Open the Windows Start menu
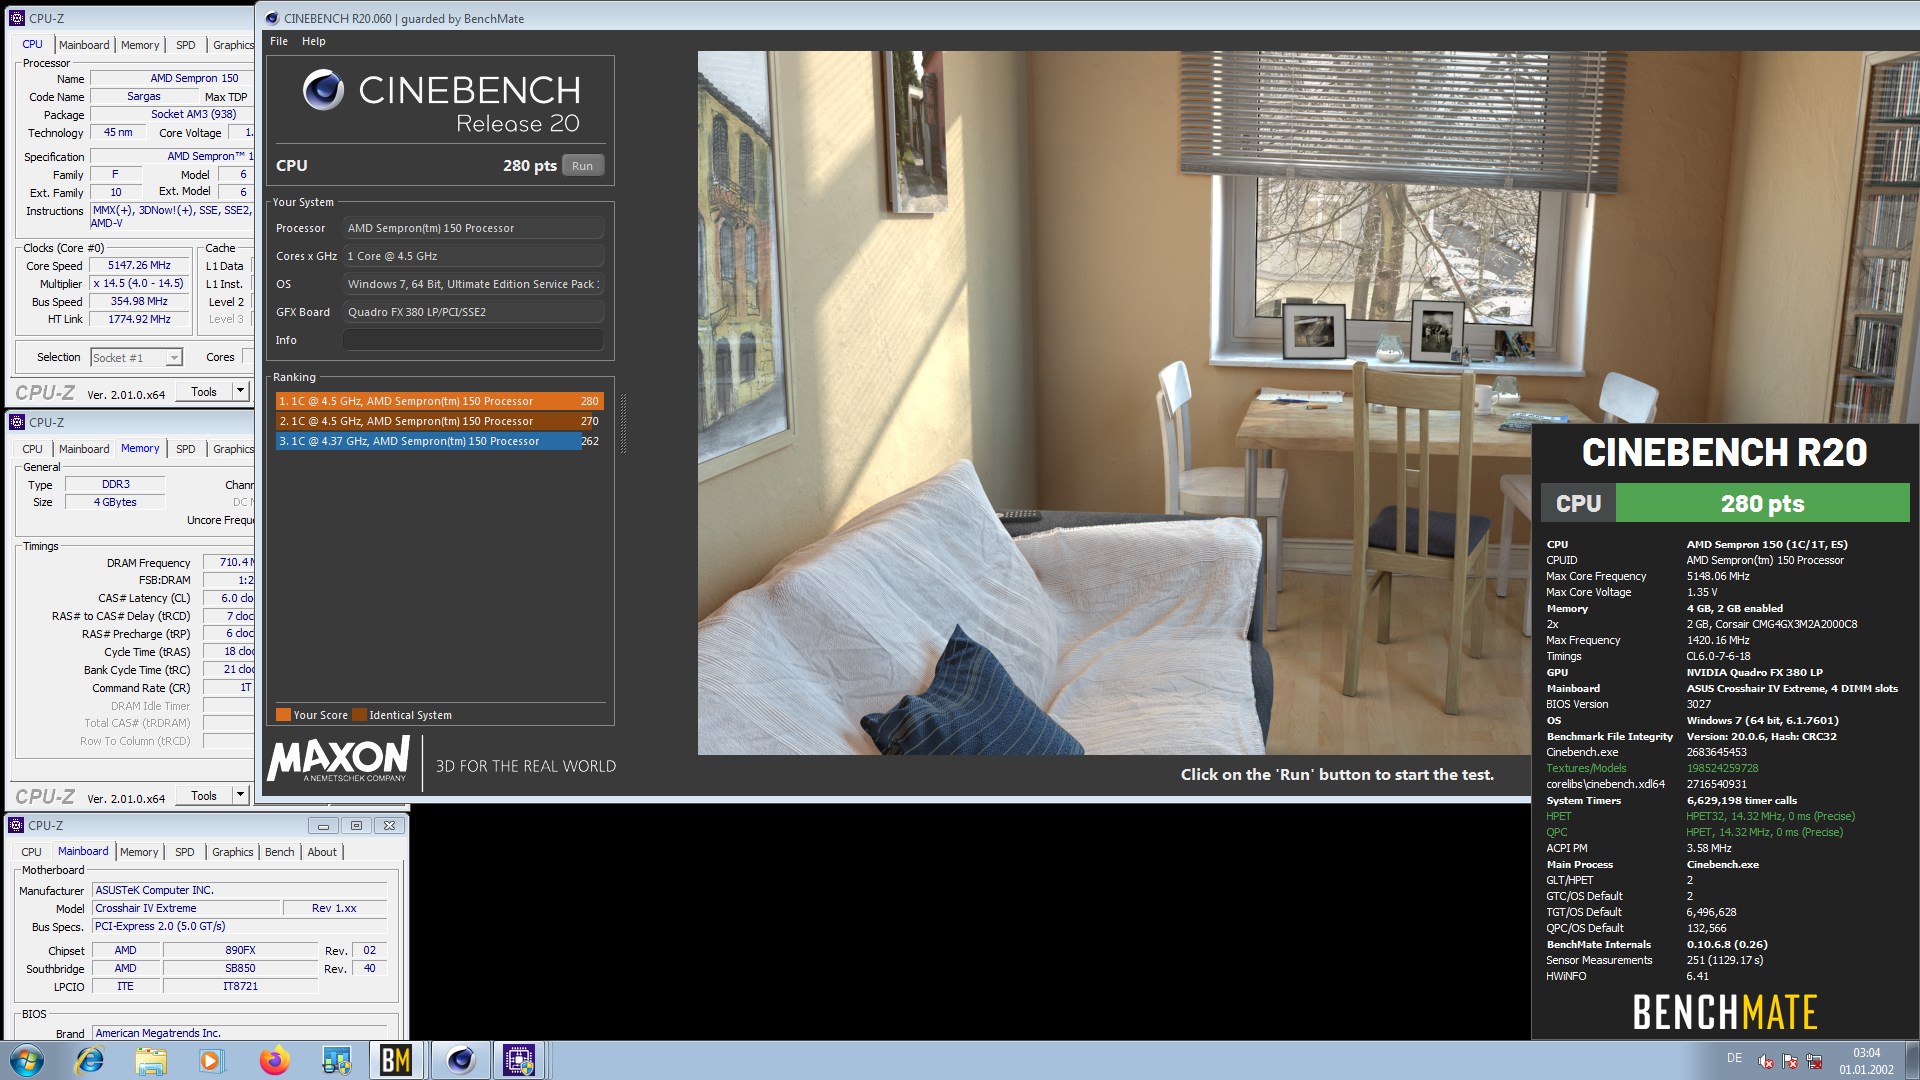The width and height of the screenshot is (1920, 1080). 27,1060
